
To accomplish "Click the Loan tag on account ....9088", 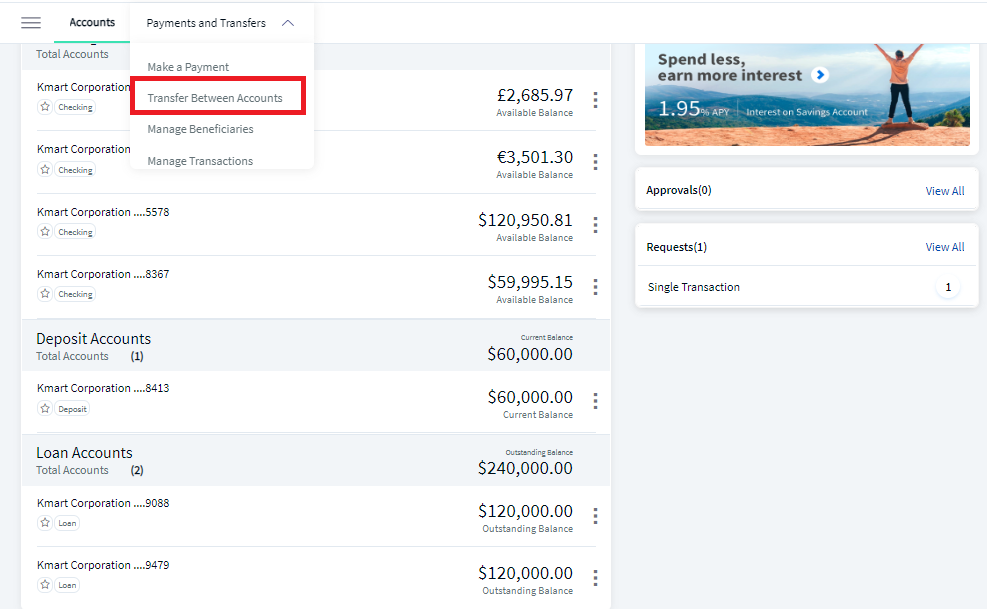I will pyautogui.click(x=67, y=524).
